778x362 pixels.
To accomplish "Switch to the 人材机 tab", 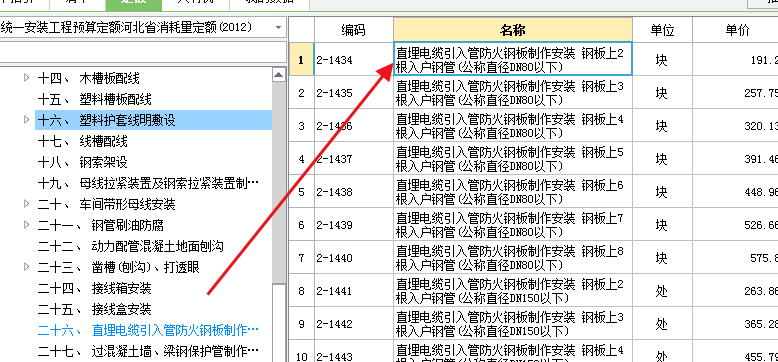I will tap(195, 4).
